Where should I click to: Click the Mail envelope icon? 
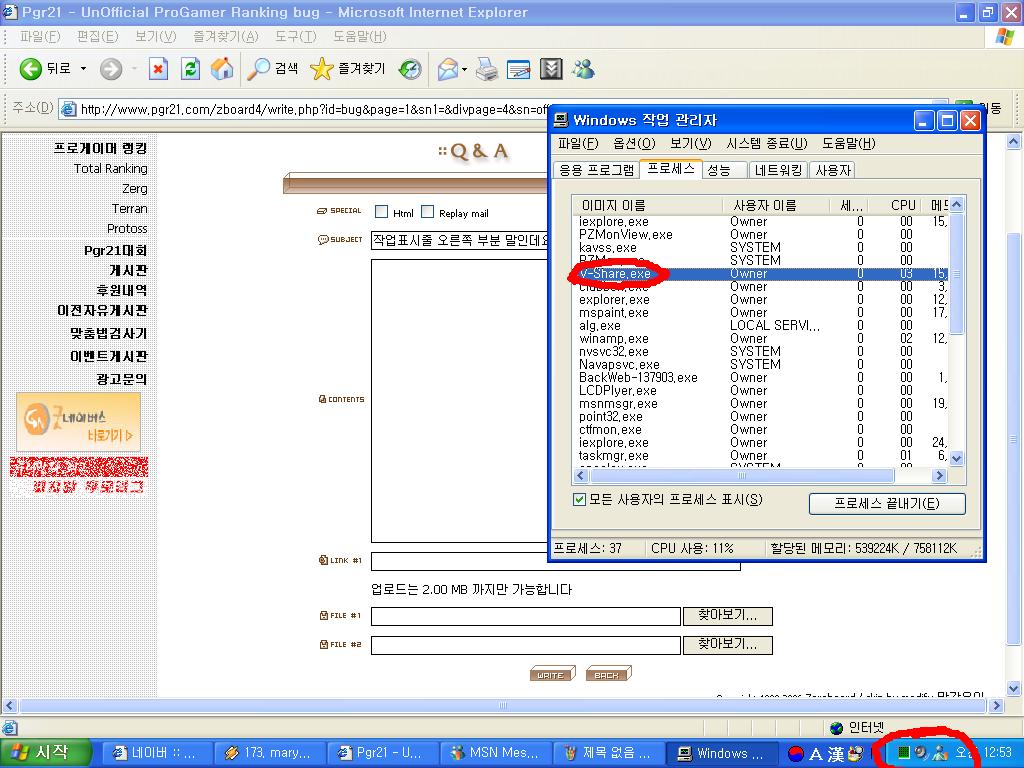pyautogui.click(x=447, y=69)
